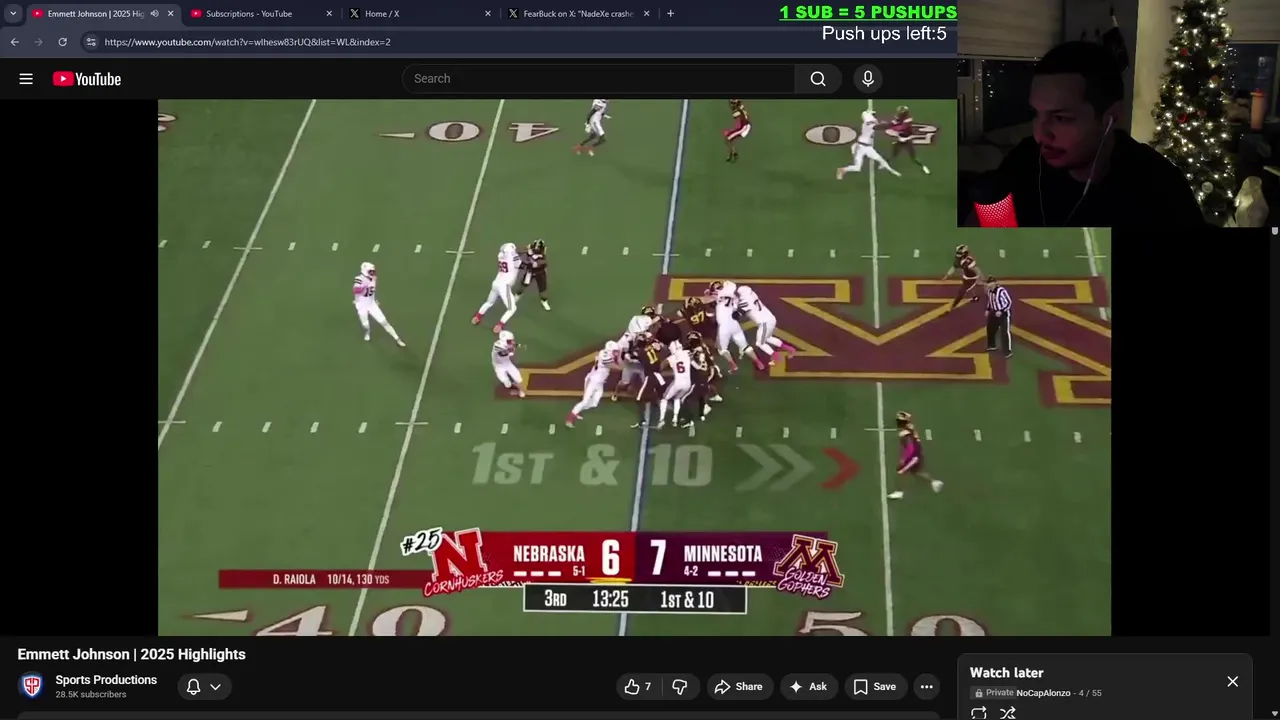Click 'Emmett Johnson | 2025 Highlights' video title
This screenshot has width=1280, height=720.
click(x=131, y=654)
